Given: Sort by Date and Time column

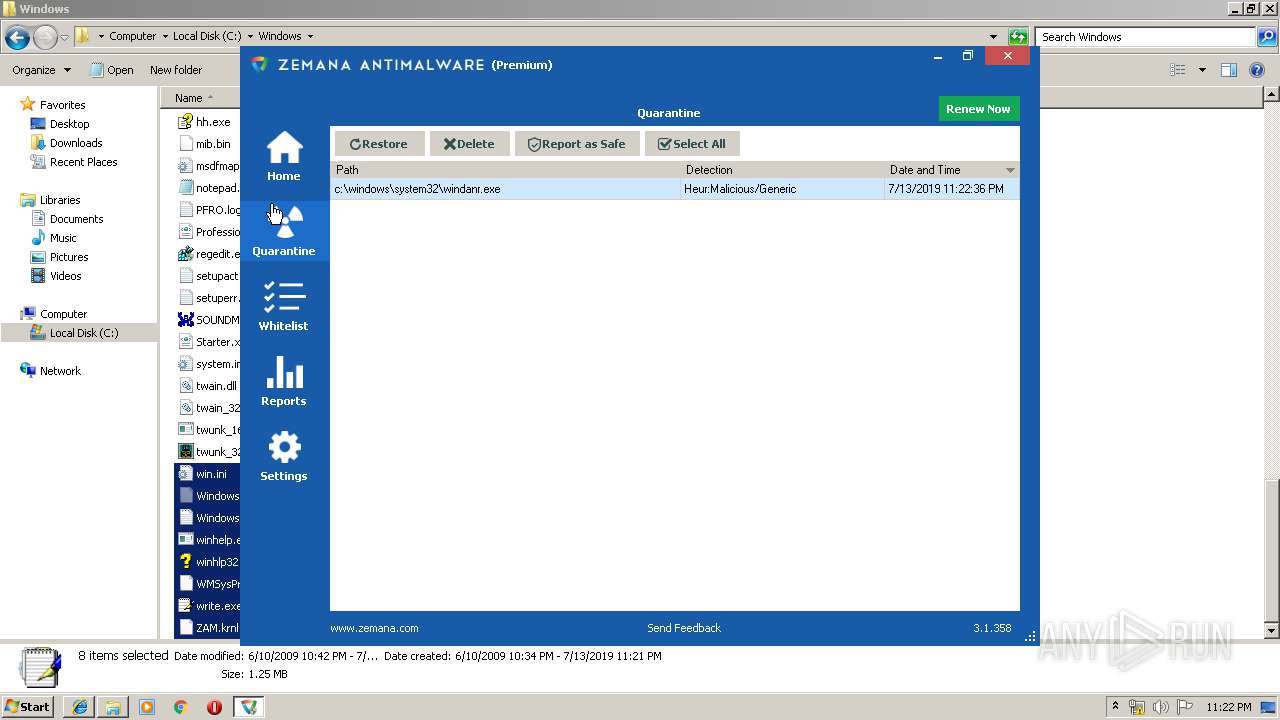Looking at the screenshot, I should (951, 170).
